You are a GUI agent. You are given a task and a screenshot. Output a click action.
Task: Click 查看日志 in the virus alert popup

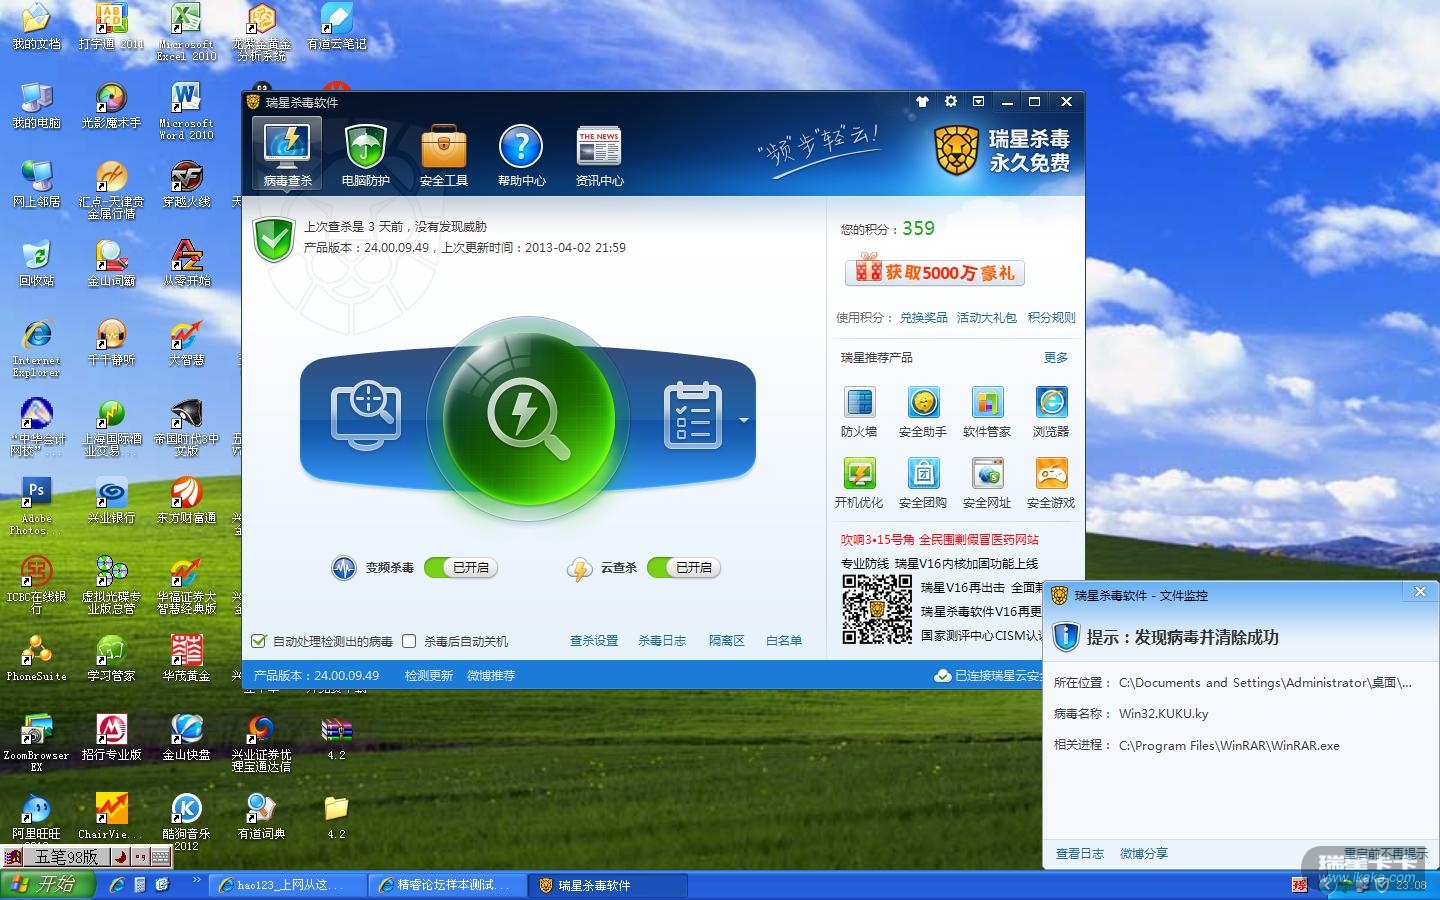click(1080, 854)
